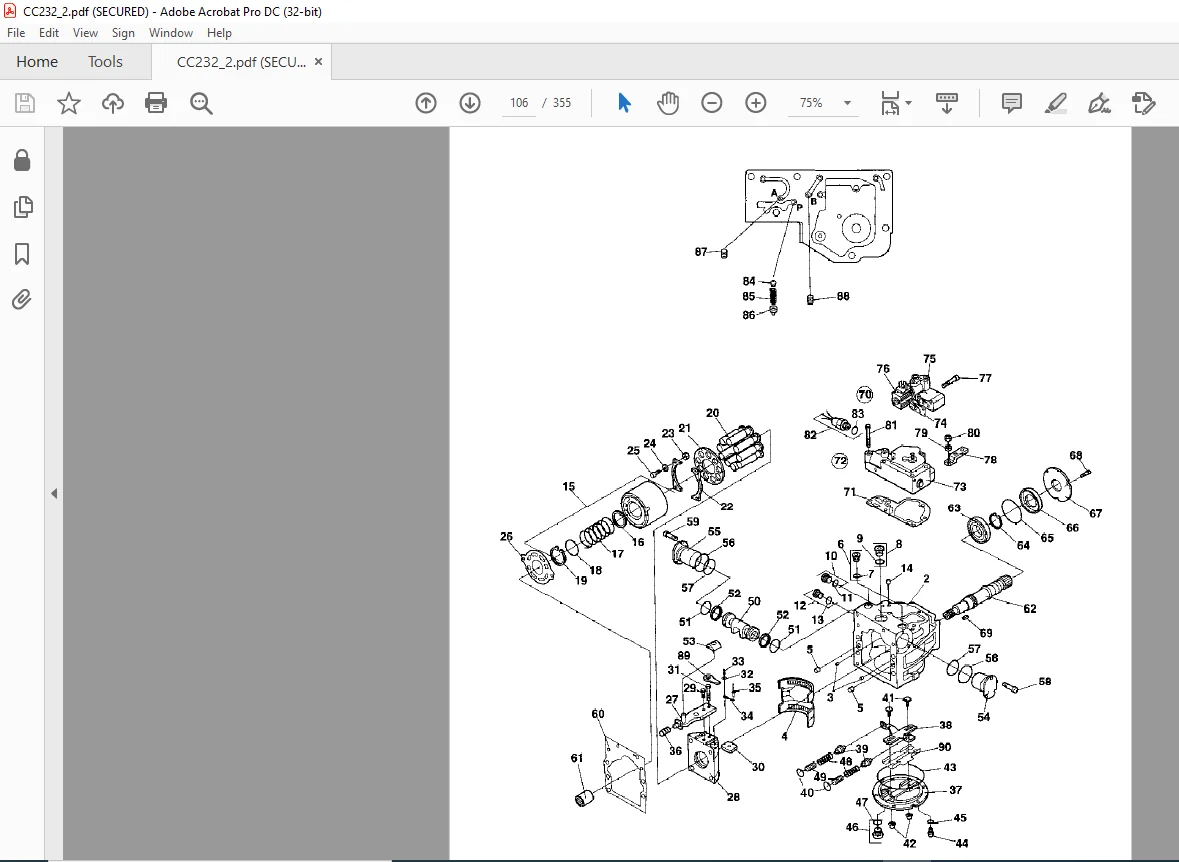Screen dimensions: 1179x862
Task: Click part label 77 on diagram
Action: 985,378
